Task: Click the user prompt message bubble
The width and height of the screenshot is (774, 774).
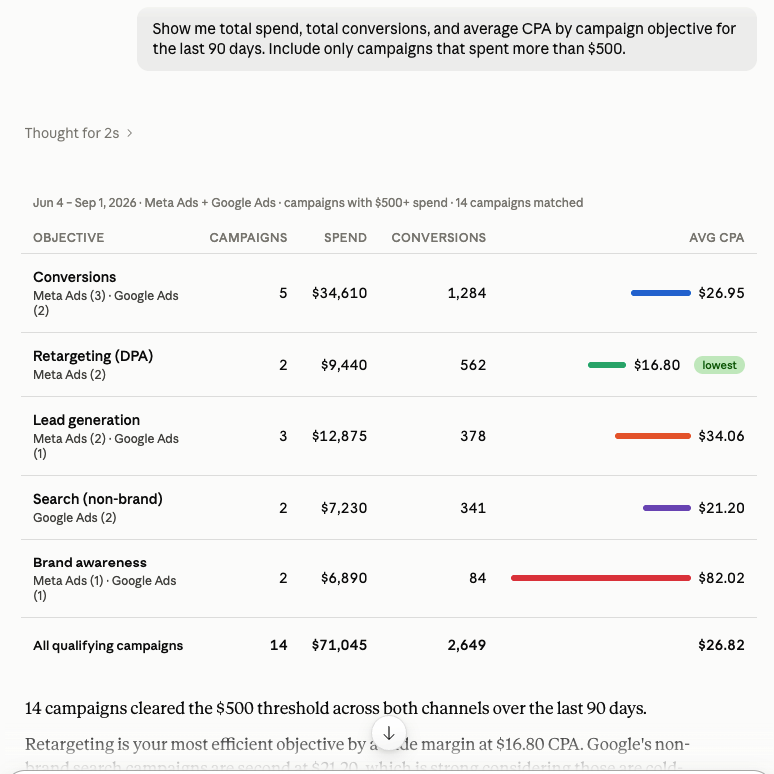Action: pyautogui.click(x=447, y=39)
